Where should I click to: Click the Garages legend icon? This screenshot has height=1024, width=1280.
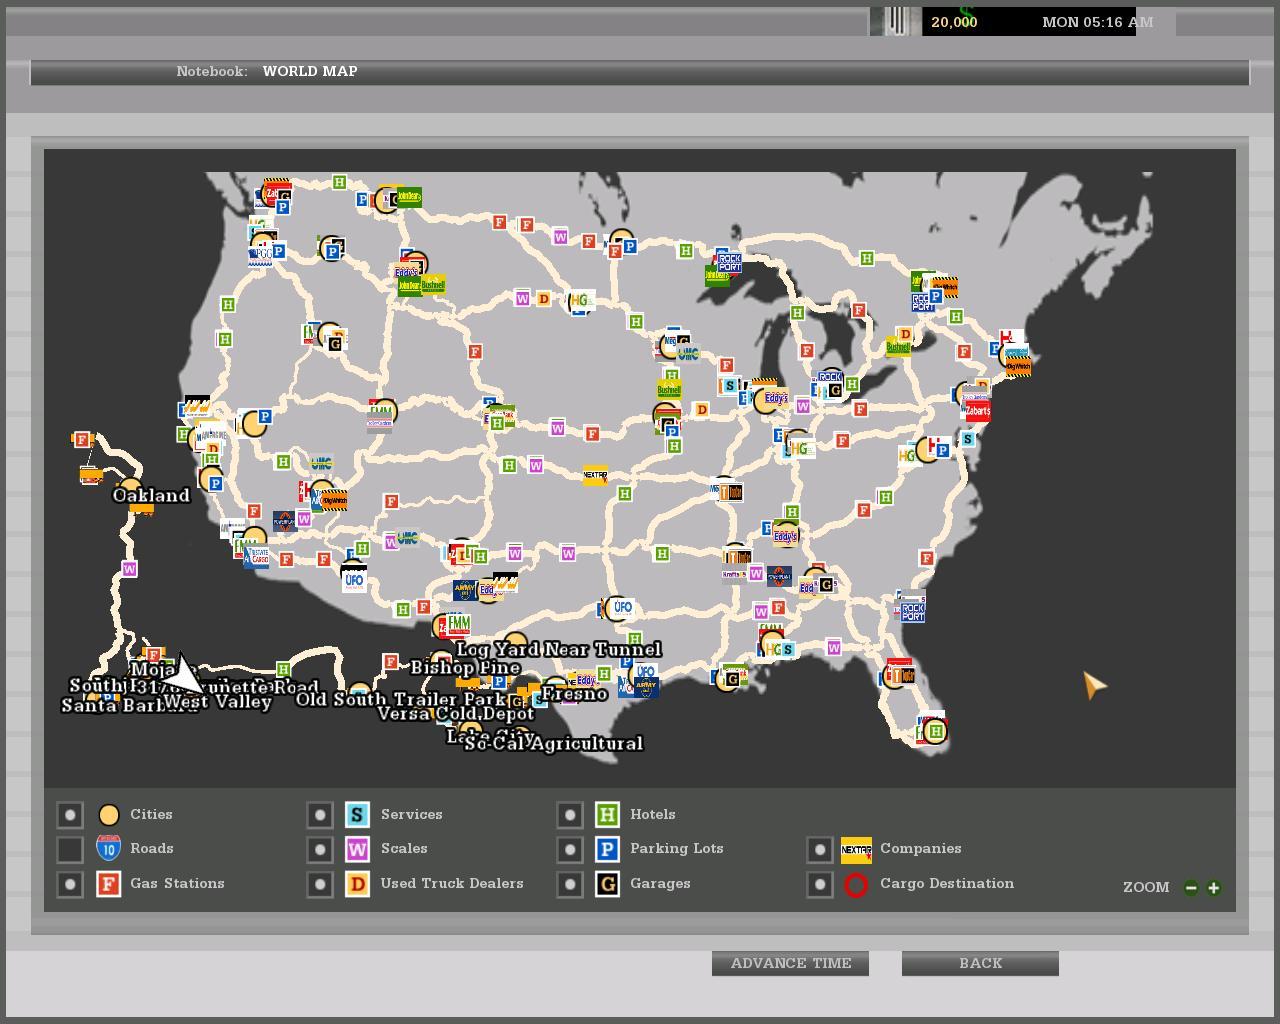point(607,884)
